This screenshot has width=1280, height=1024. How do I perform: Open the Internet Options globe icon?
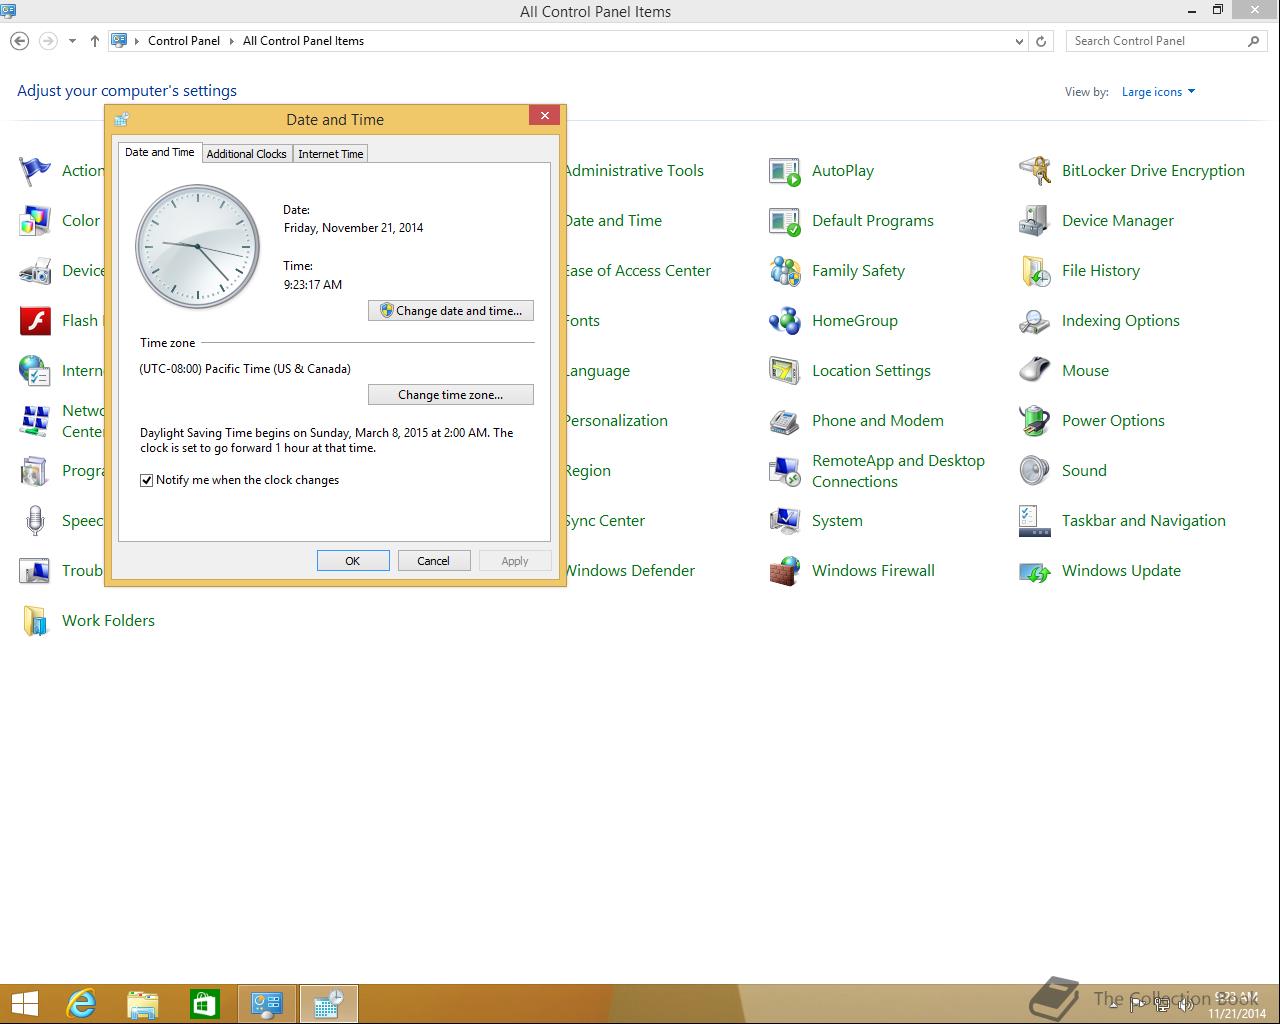(x=35, y=371)
